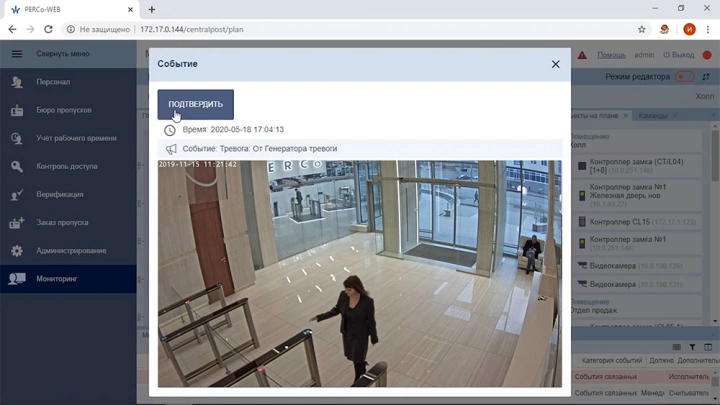Select Контроллер CL15 item
This screenshot has width=720, height=405.
tap(636, 222)
